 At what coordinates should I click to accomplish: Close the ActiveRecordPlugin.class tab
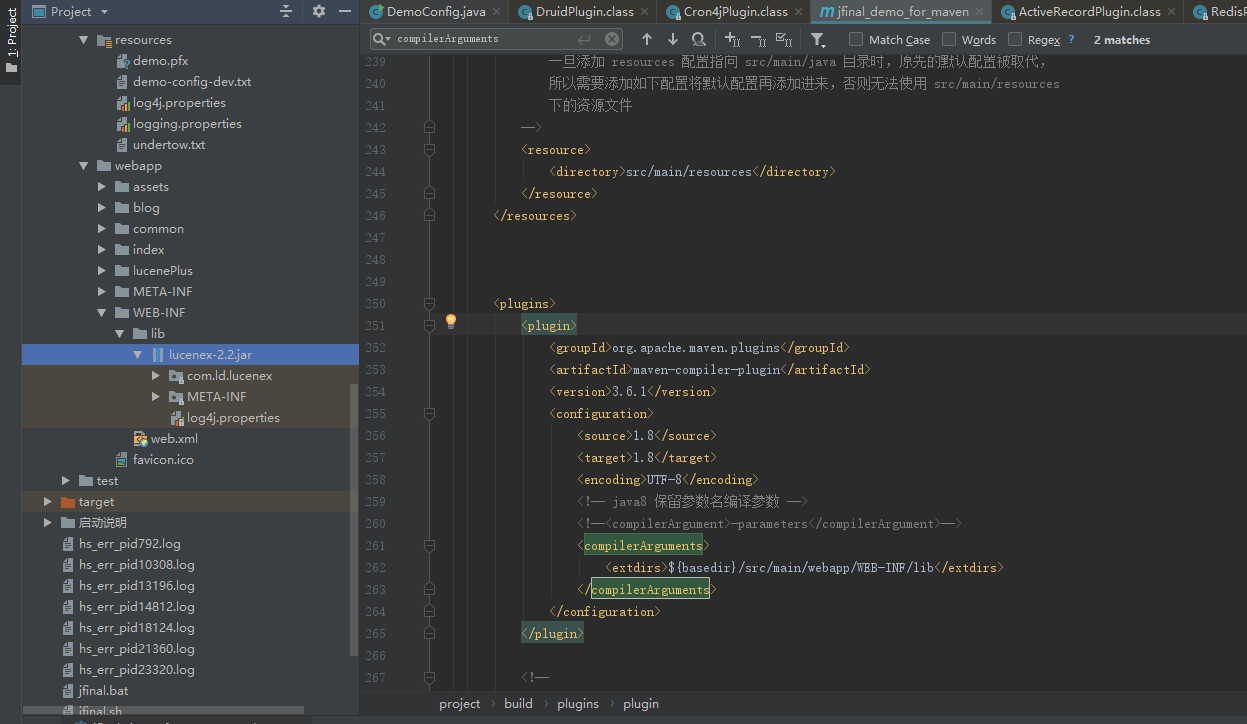[1172, 12]
